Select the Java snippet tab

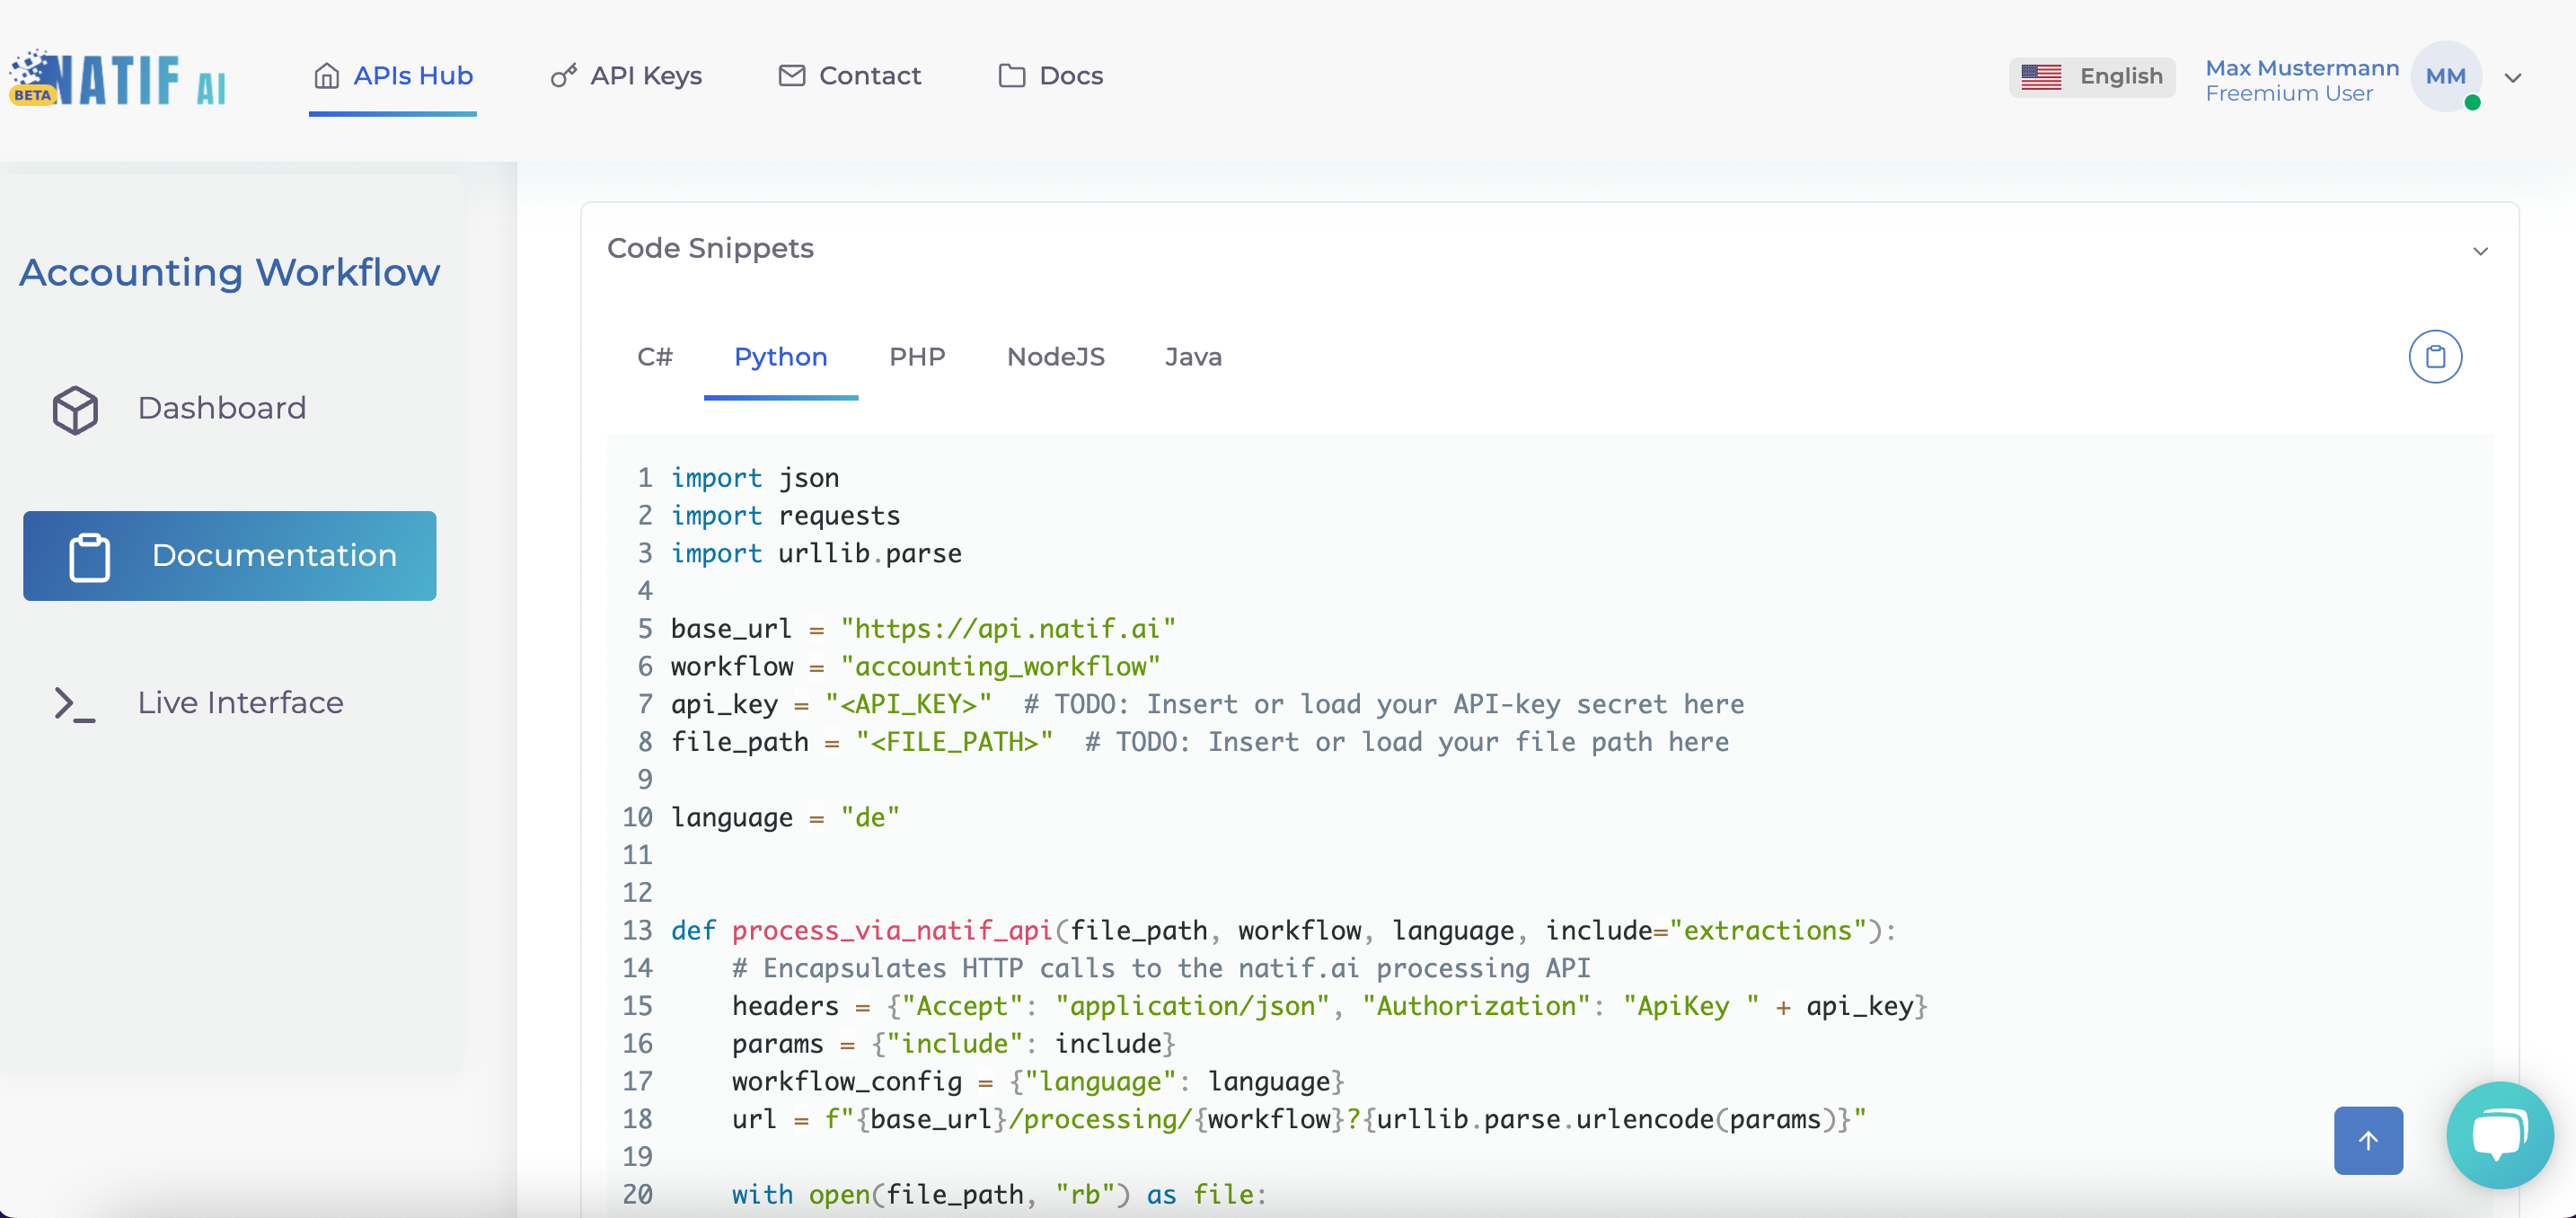click(x=1192, y=357)
